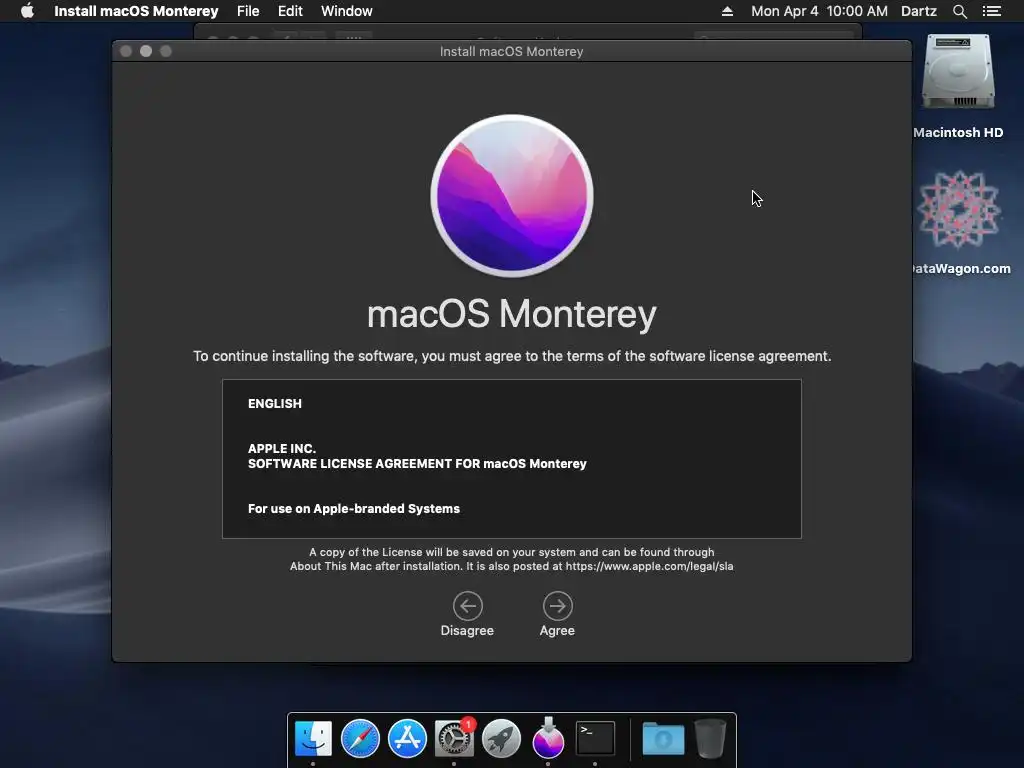Click the apple.com/legal/sla URL text
Image resolution: width=1024 pixels, height=768 pixels.
(x=649, y=566)
